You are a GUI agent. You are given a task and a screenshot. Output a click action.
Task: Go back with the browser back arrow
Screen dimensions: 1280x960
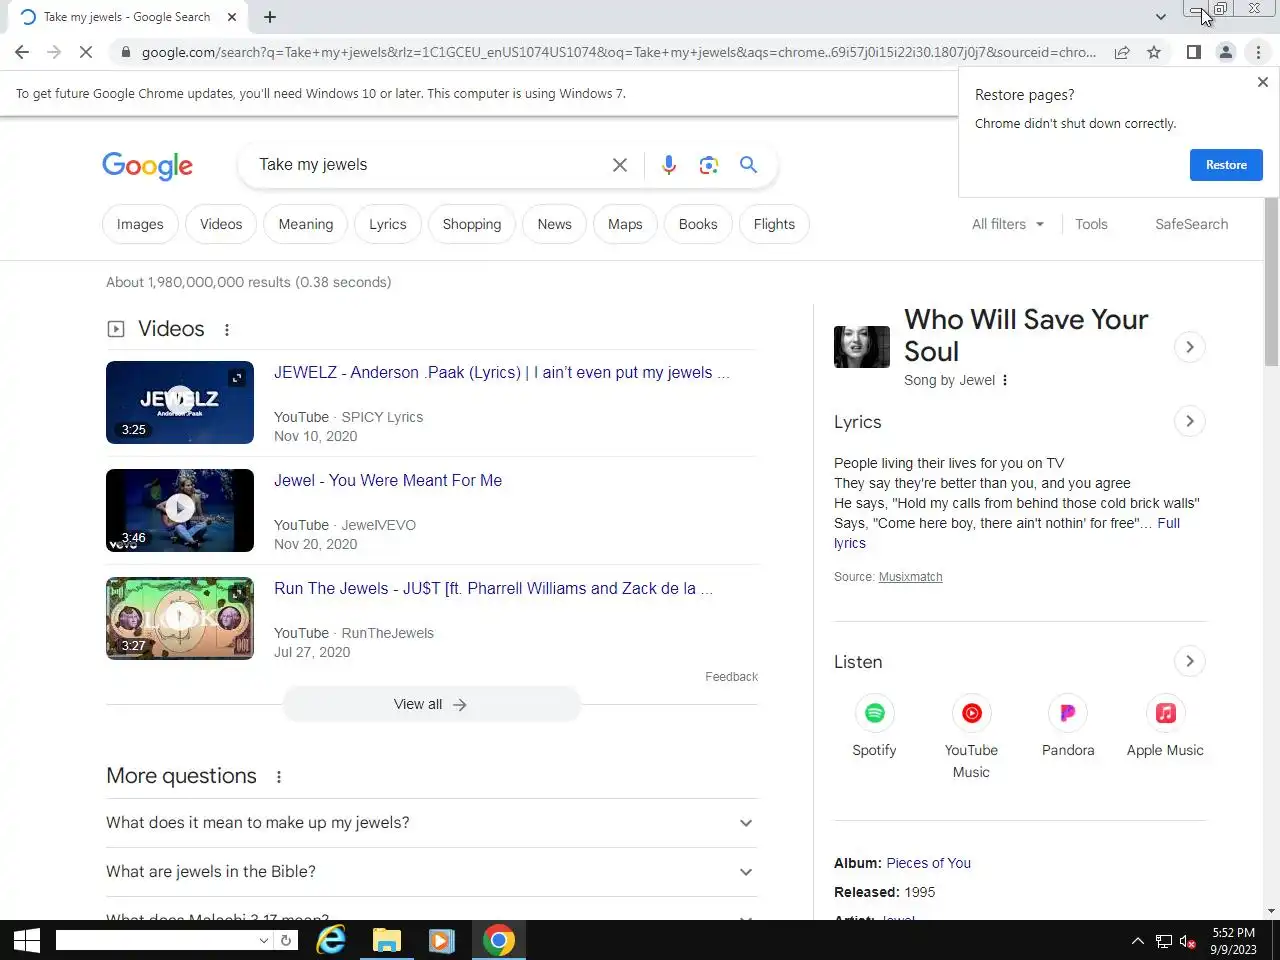(22, 52)
